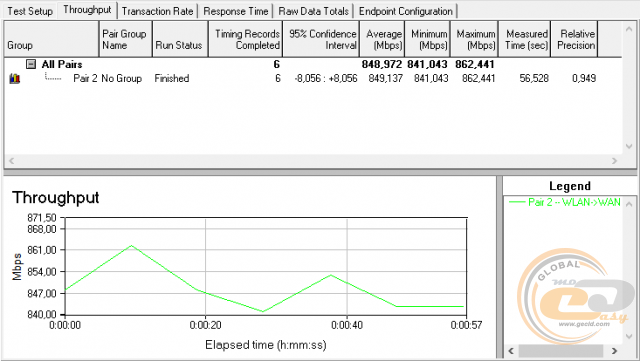The image size is (640, 361).
Task: Select the Pair 2 row
Action: pos(313,78)
